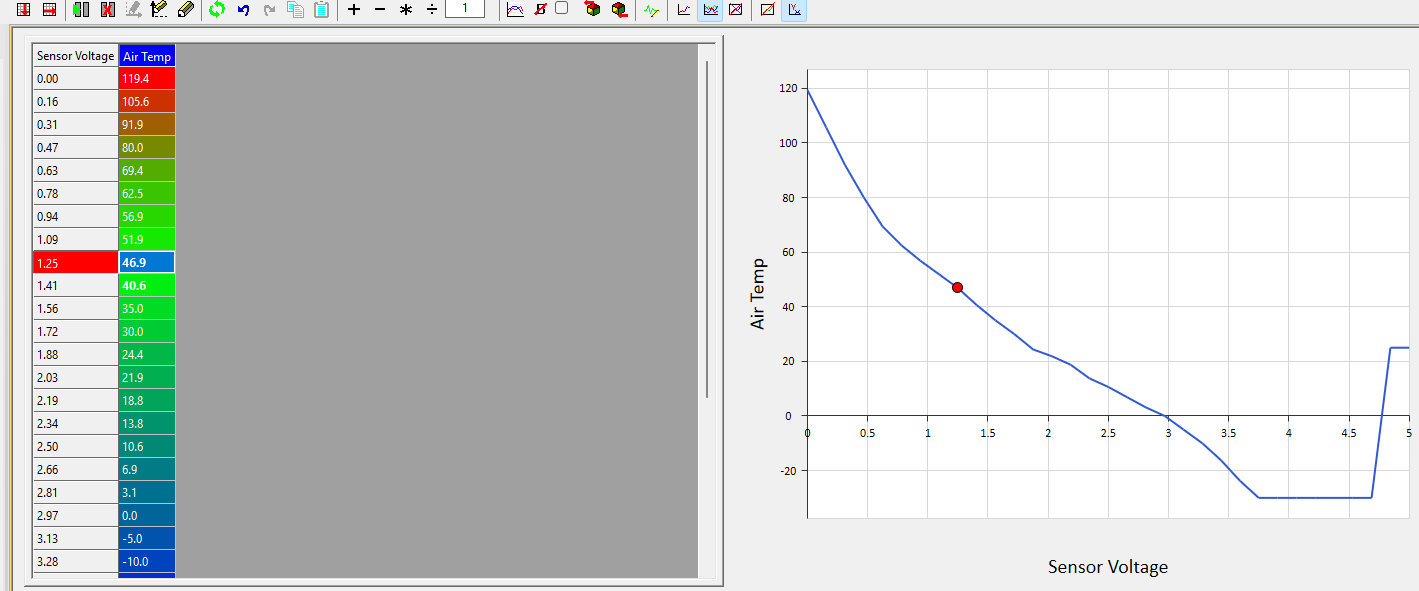This screenshot has width=1419, height=591.
Task: Select the Air Temp cell 69.4
Action: pyautogui.click(x=147, y=170)
